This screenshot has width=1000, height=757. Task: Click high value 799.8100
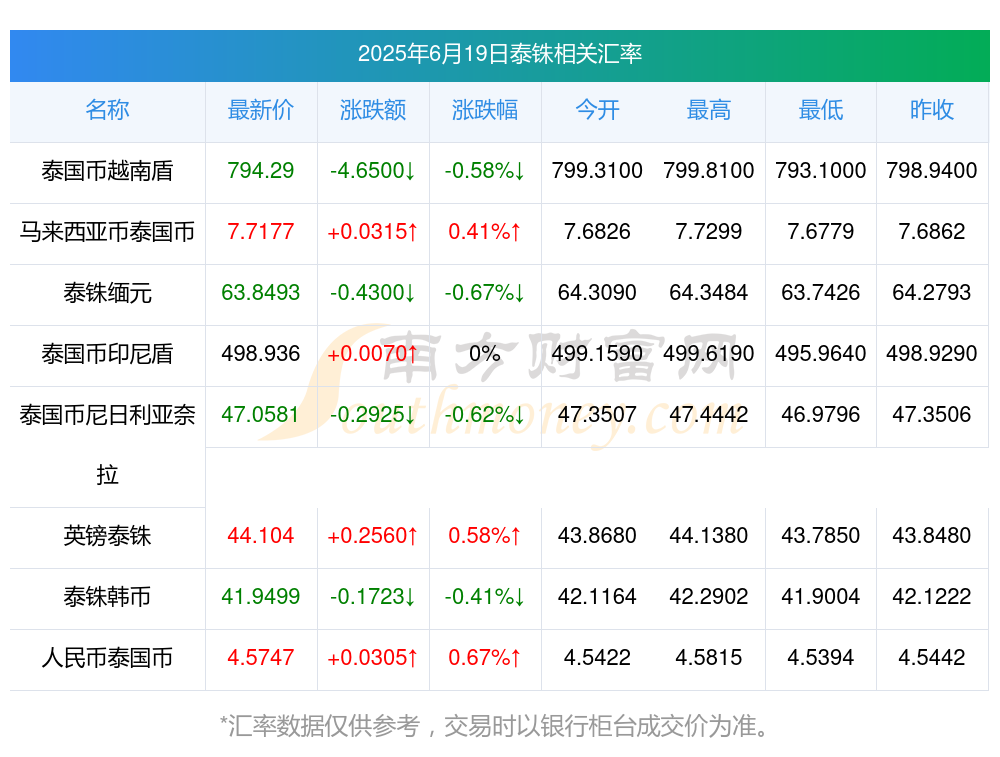(709, 171)
